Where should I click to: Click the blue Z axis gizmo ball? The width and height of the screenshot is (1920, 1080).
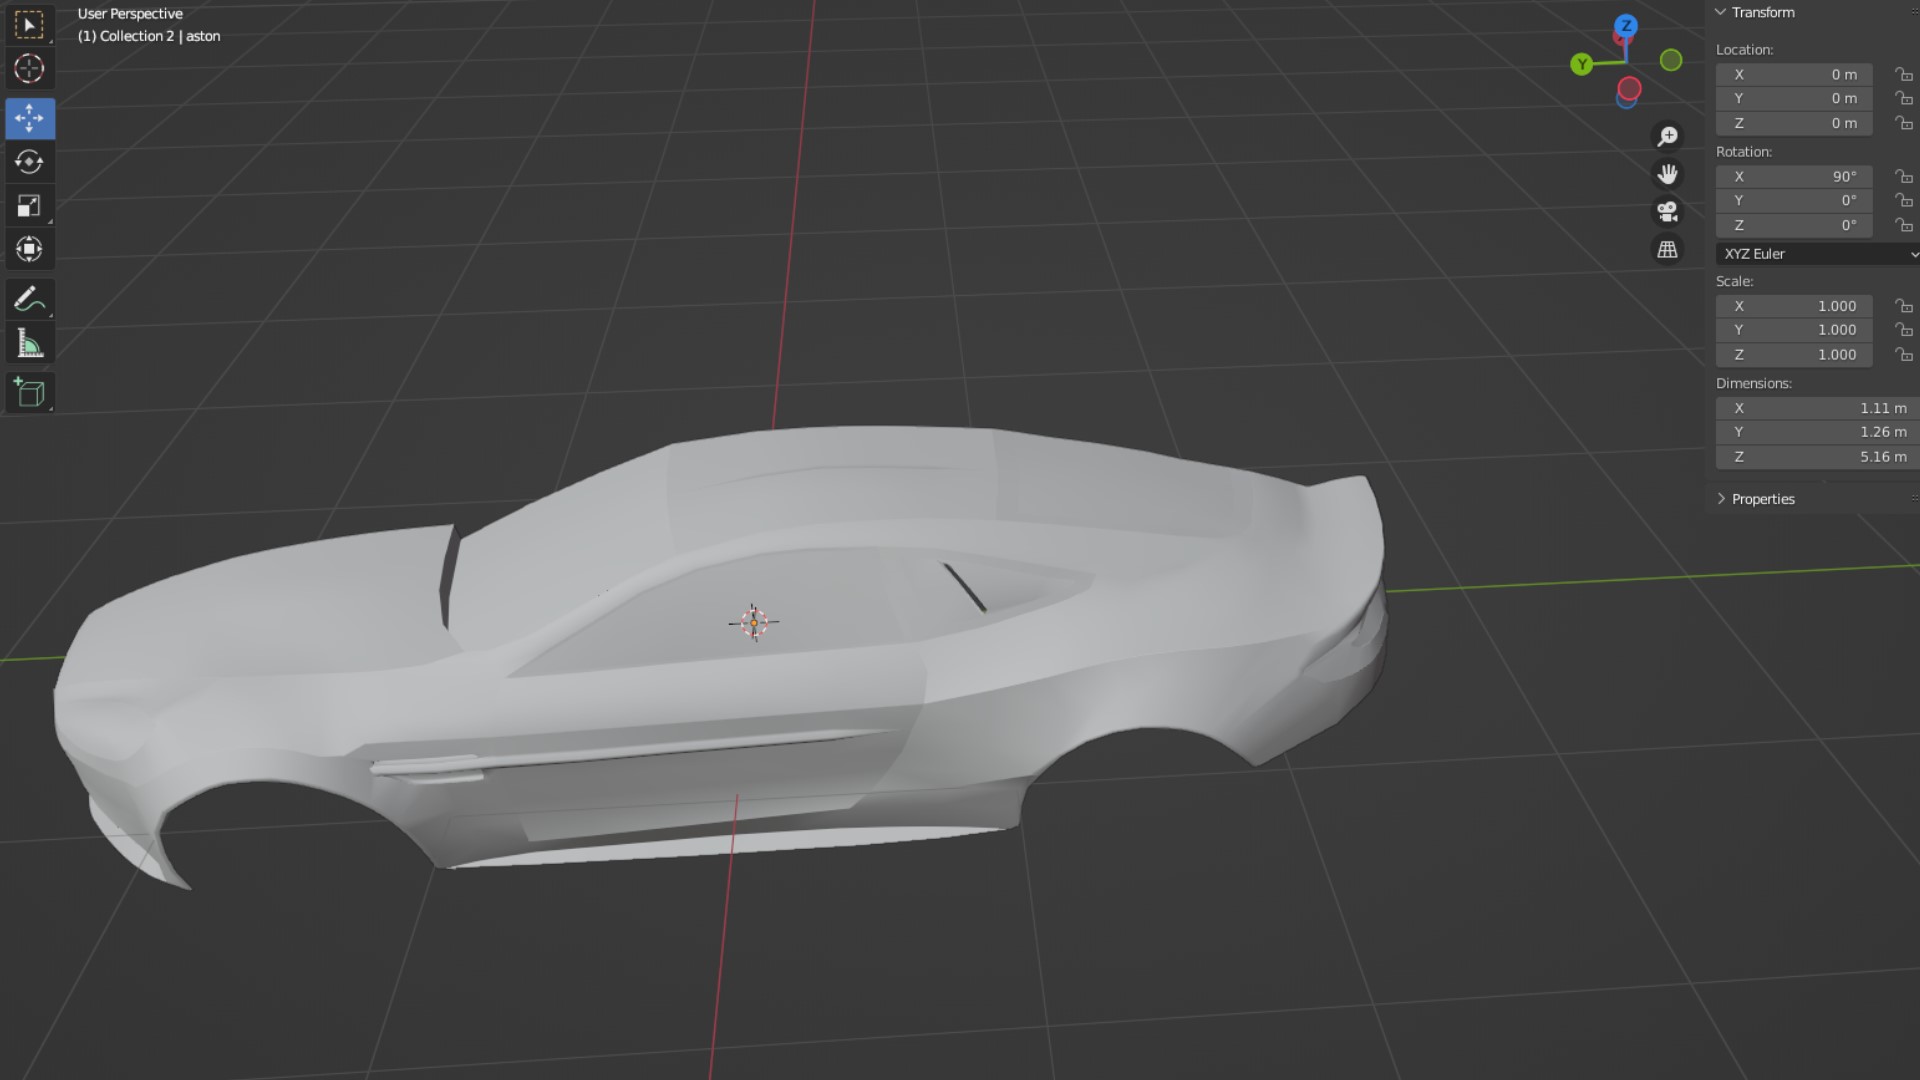click(1627, 26)
